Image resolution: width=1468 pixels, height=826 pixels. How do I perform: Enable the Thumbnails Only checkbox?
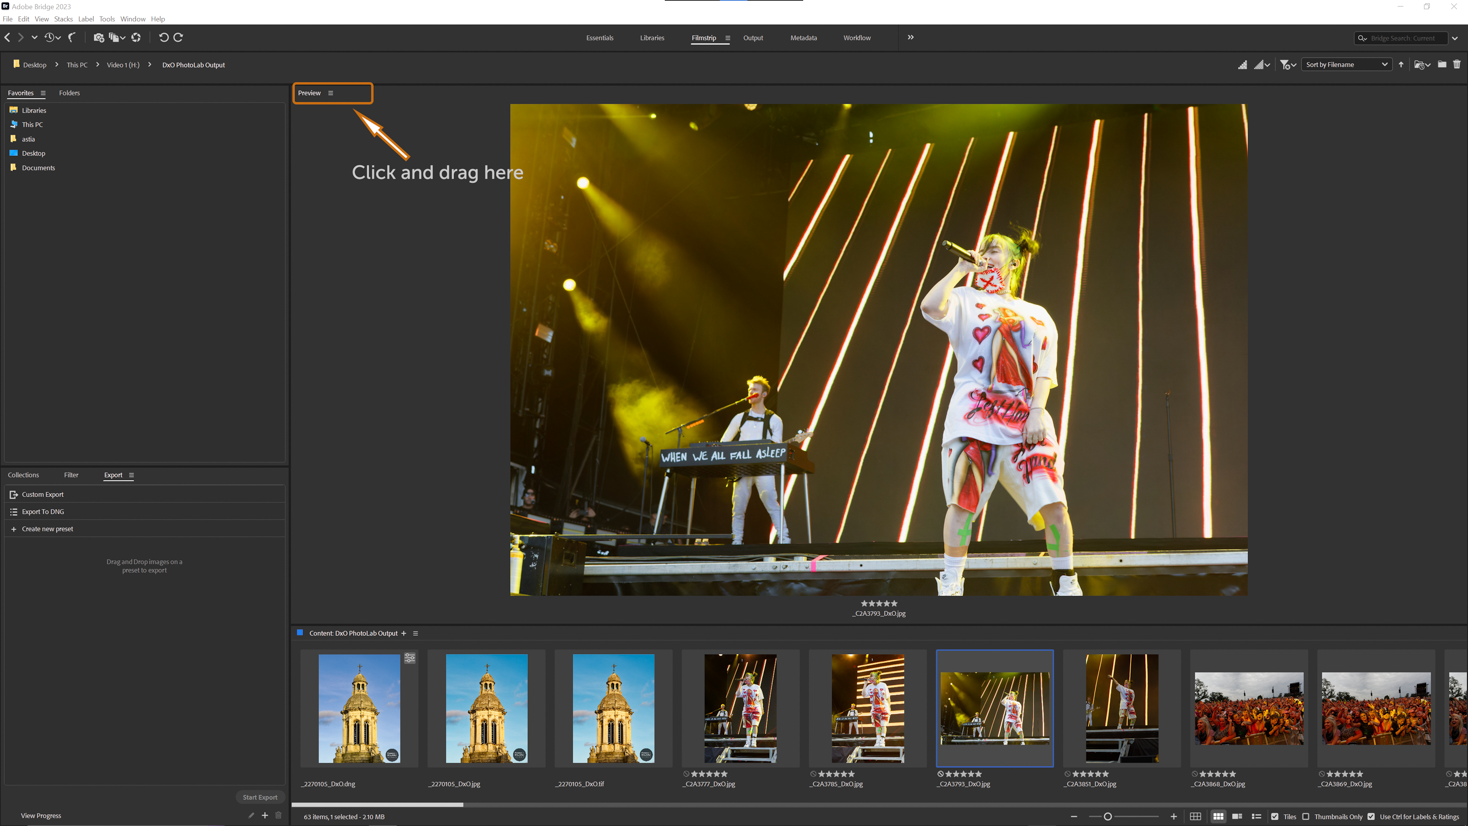click(x=1305, y=816)
